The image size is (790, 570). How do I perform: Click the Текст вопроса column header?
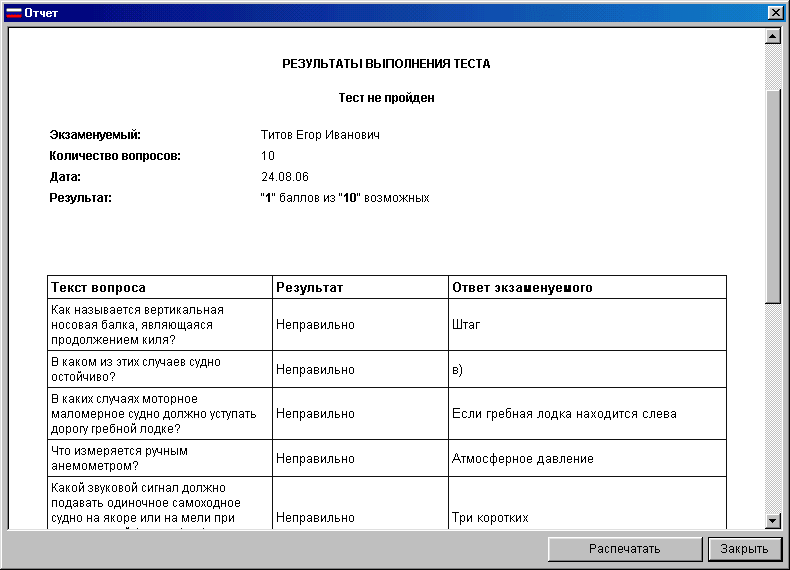tap(98, 288)
